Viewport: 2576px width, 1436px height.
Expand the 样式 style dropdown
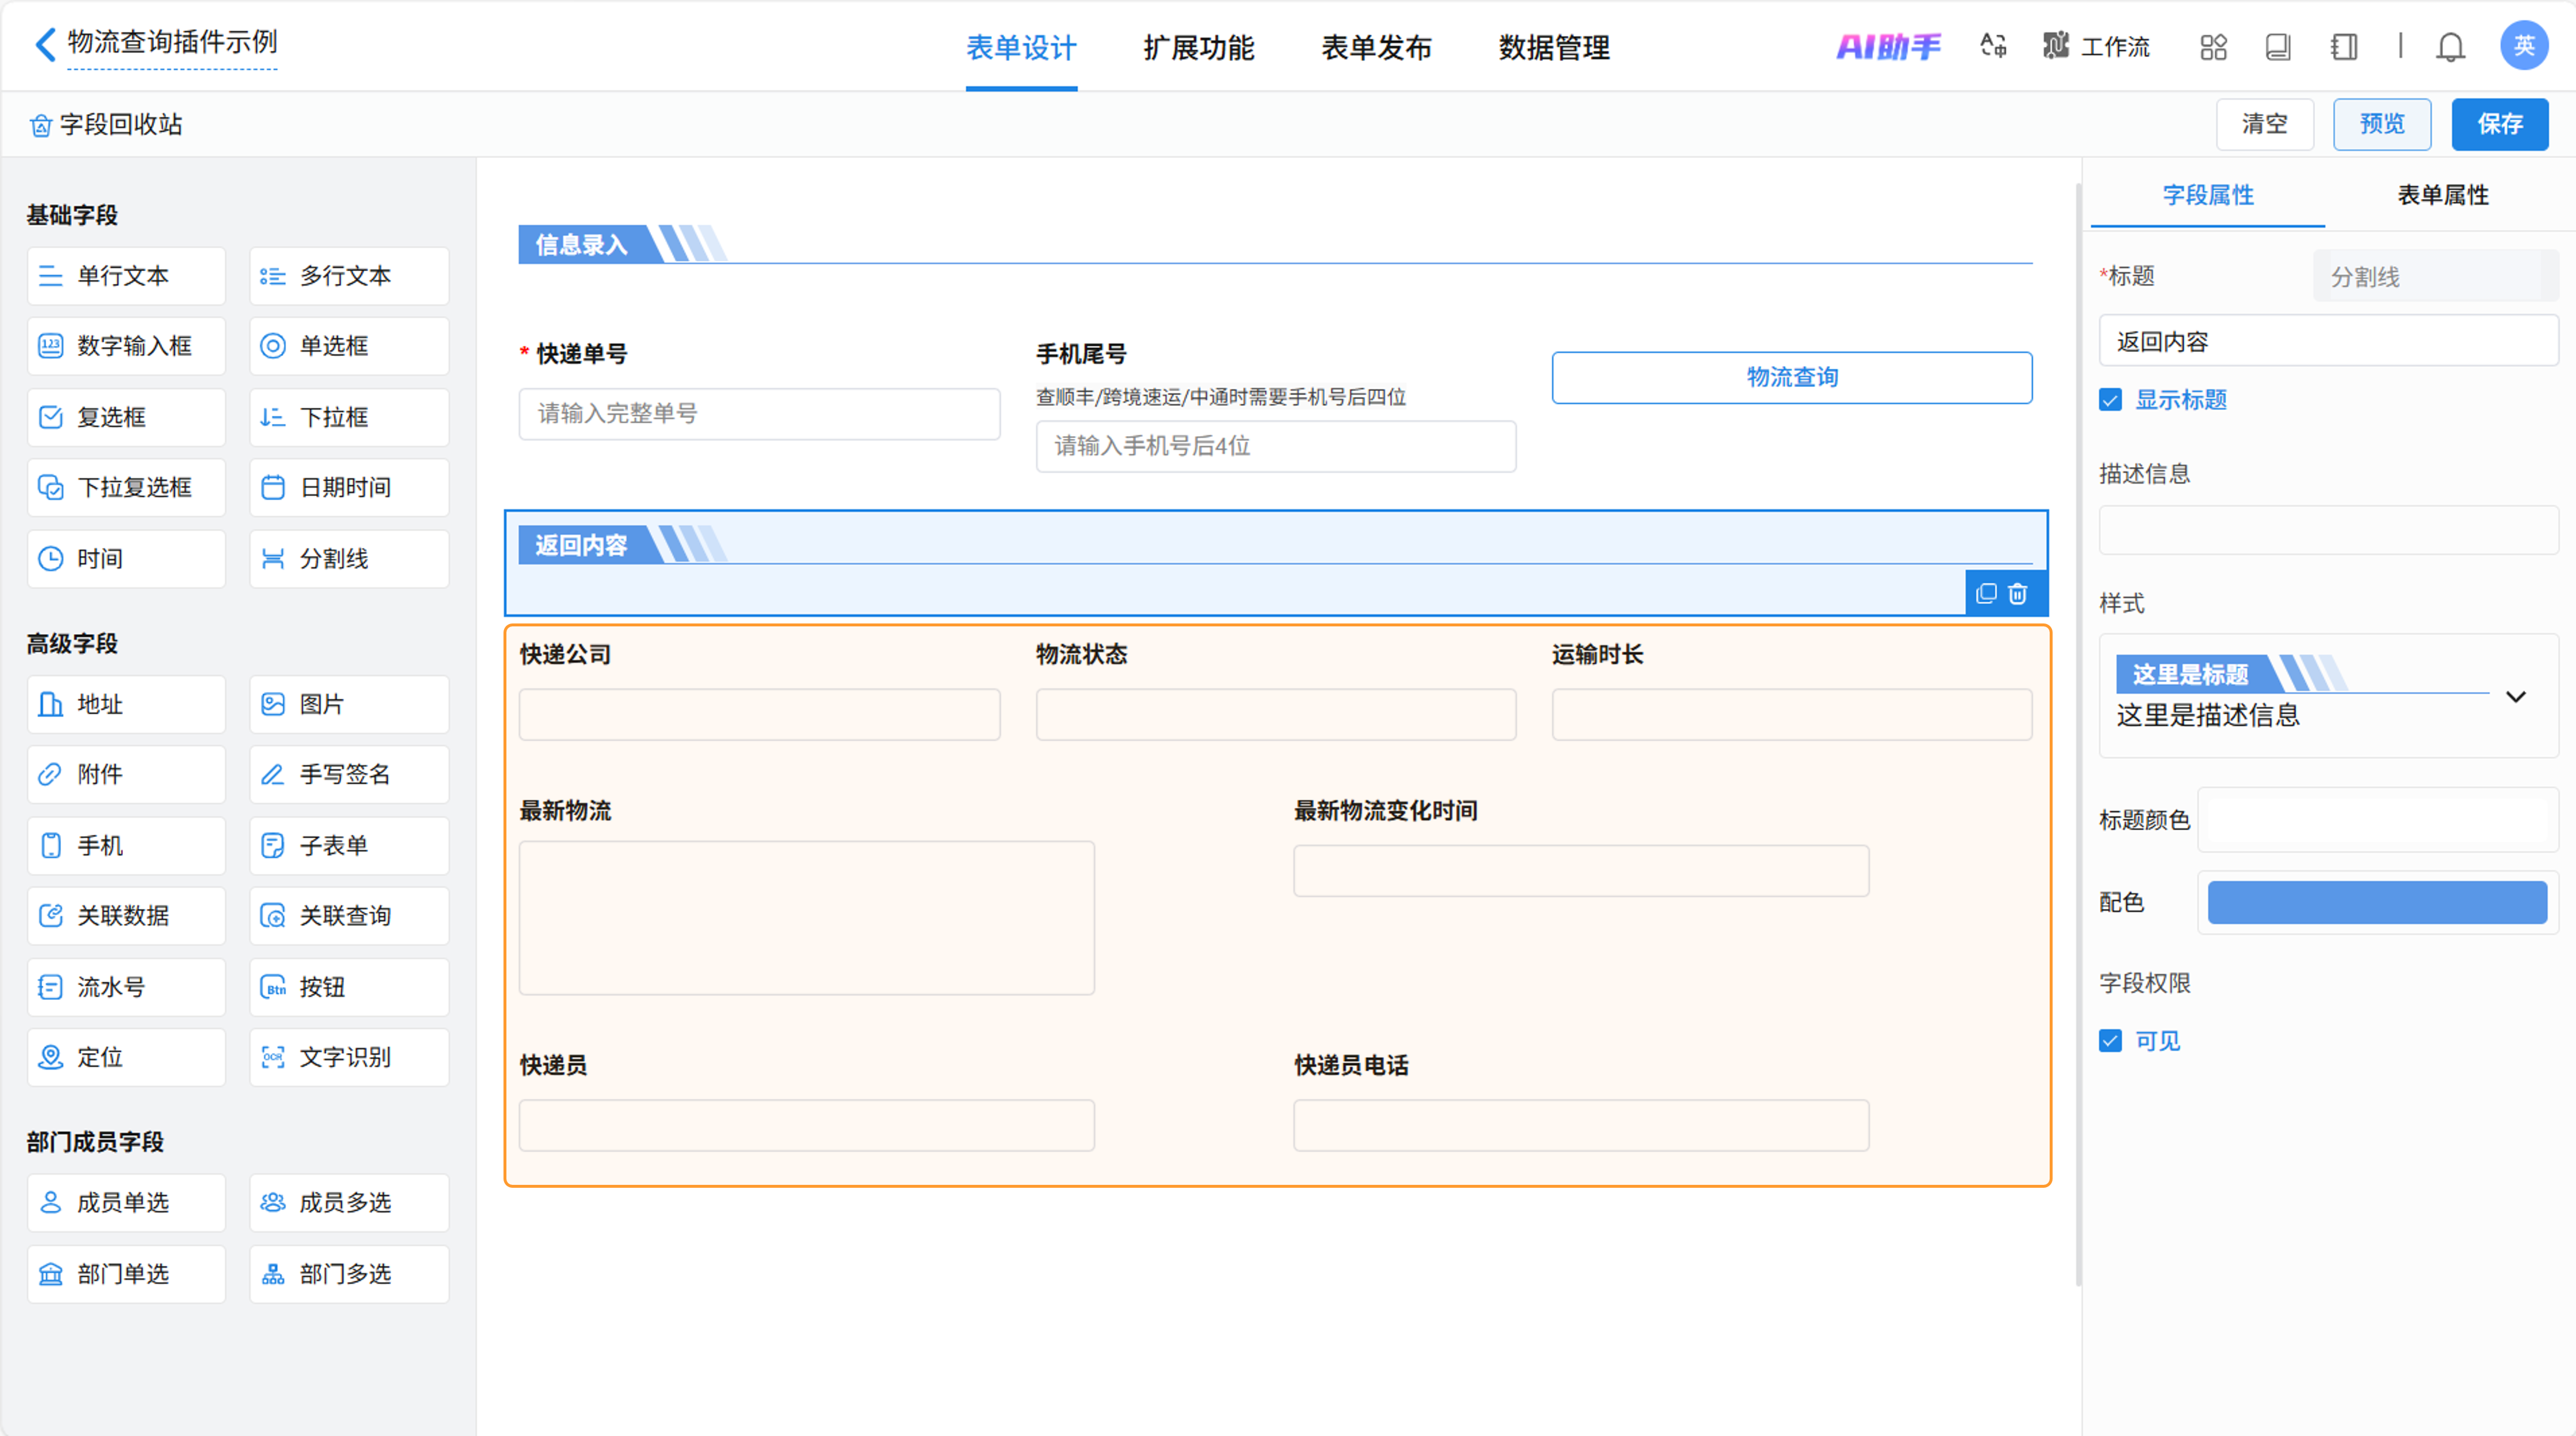[x=2515, y=696]
